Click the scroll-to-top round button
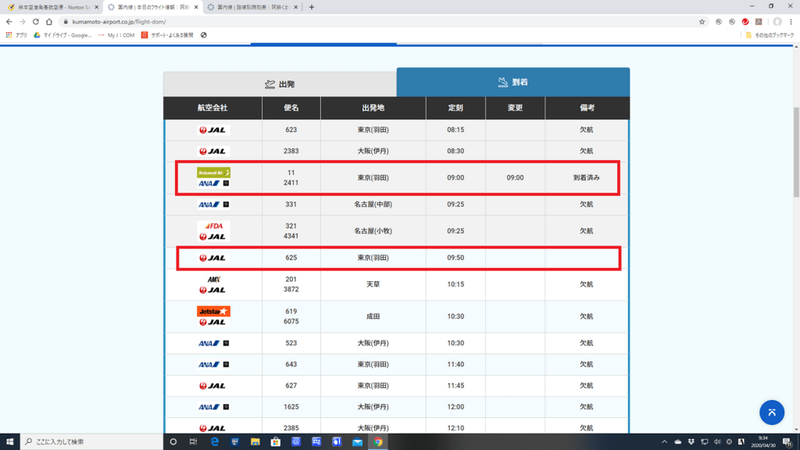The image size is (800, 450). pyautogui.click(x=771, y=412)
